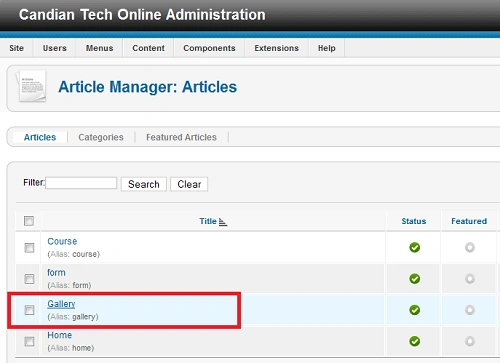The width and height of the screenshot is (500, 363).
Task: Focus the Filter text field
Action: pos(81,183)
